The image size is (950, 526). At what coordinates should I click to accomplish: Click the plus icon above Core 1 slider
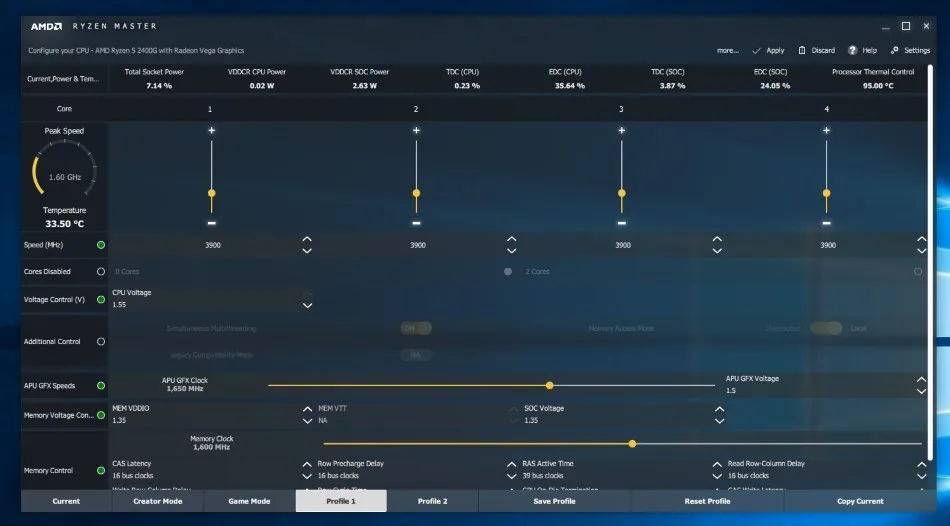coord(211,130)
